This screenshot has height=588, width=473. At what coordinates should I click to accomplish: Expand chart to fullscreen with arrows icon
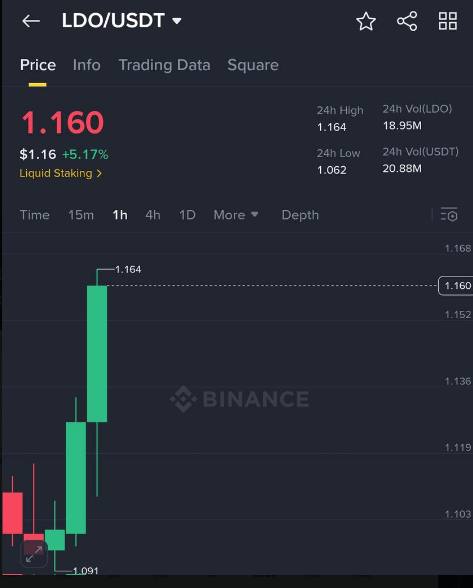pos(34,554)
